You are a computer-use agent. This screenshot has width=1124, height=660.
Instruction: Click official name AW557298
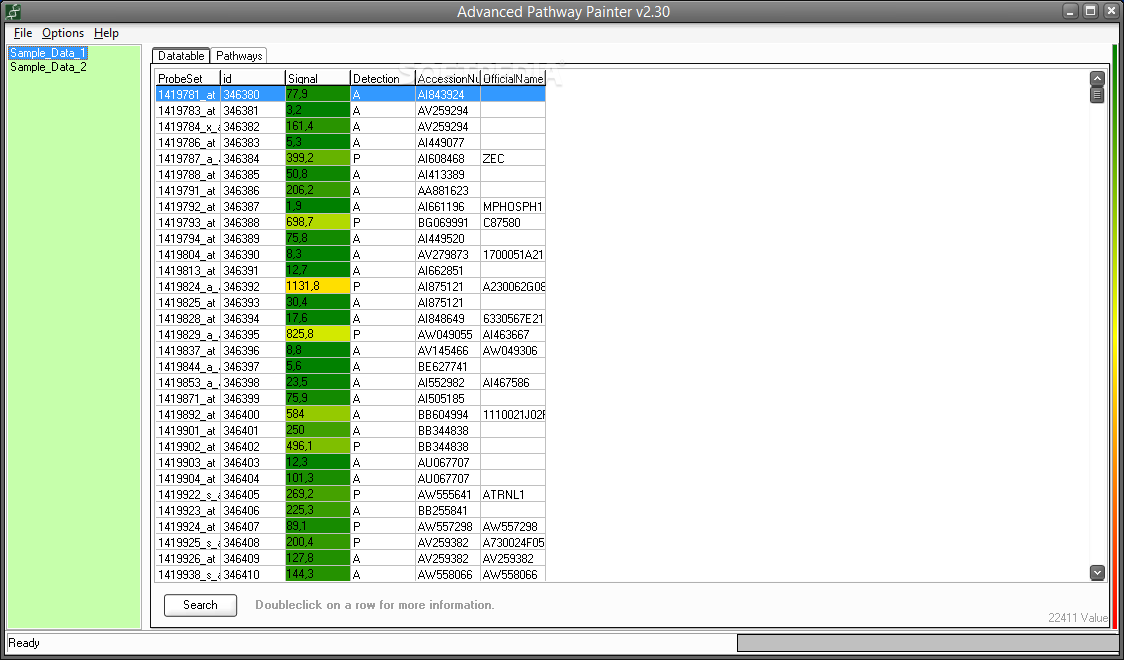[x=513, y=527]
